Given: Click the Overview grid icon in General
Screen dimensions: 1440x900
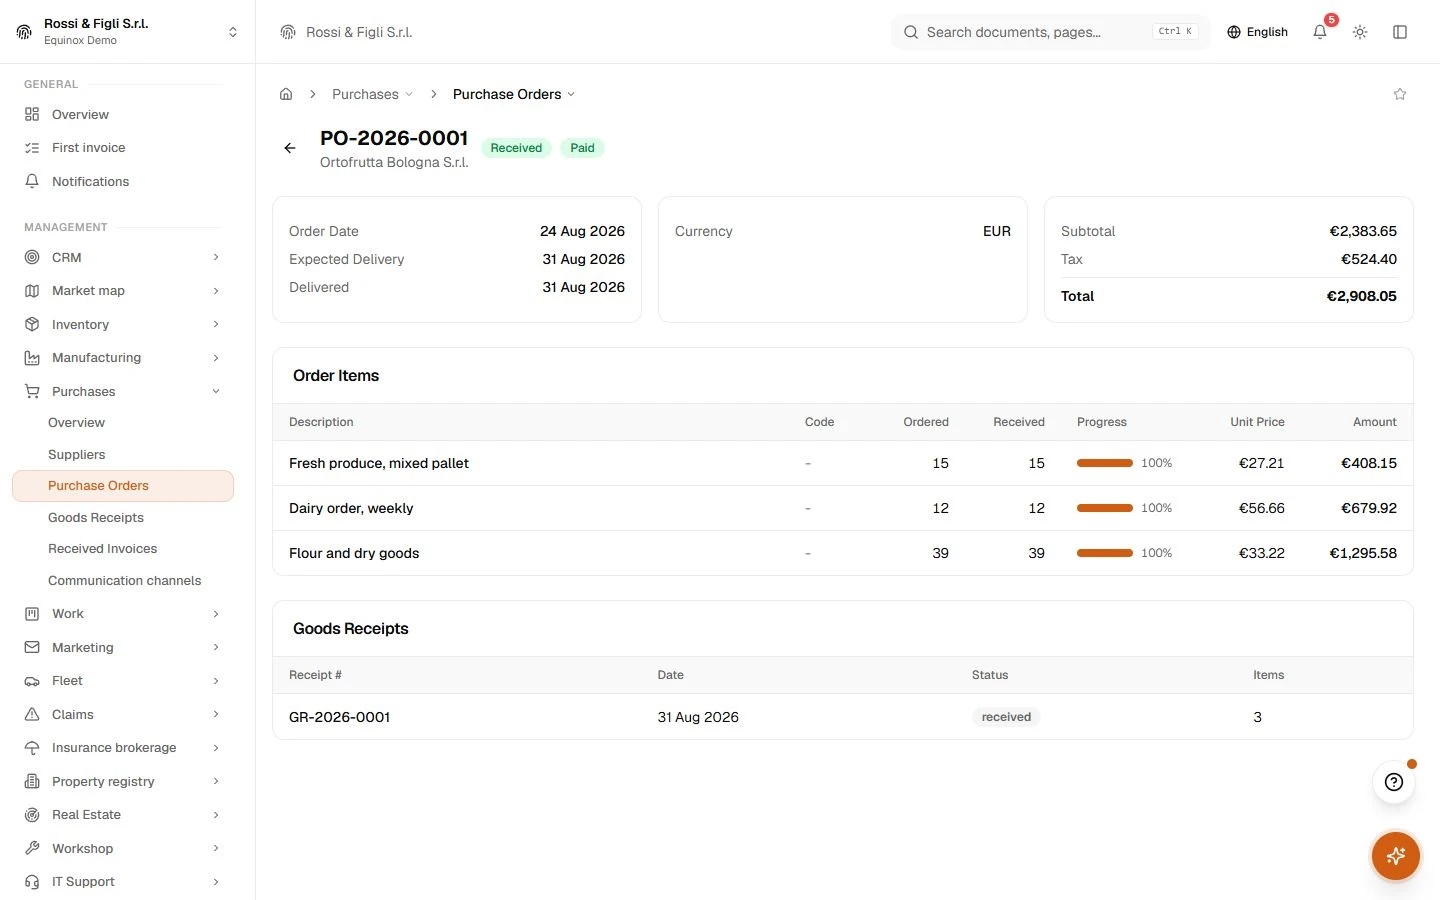Looking at the screenshot, I should point(32,114).
